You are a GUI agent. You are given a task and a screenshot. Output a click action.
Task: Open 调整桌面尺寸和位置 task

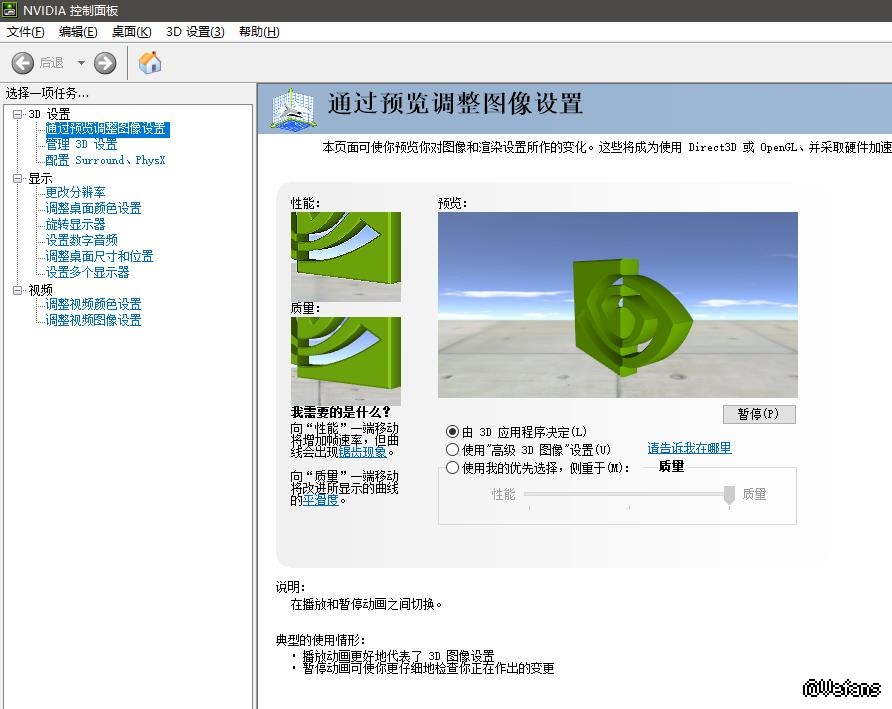(x=99, y=256)
